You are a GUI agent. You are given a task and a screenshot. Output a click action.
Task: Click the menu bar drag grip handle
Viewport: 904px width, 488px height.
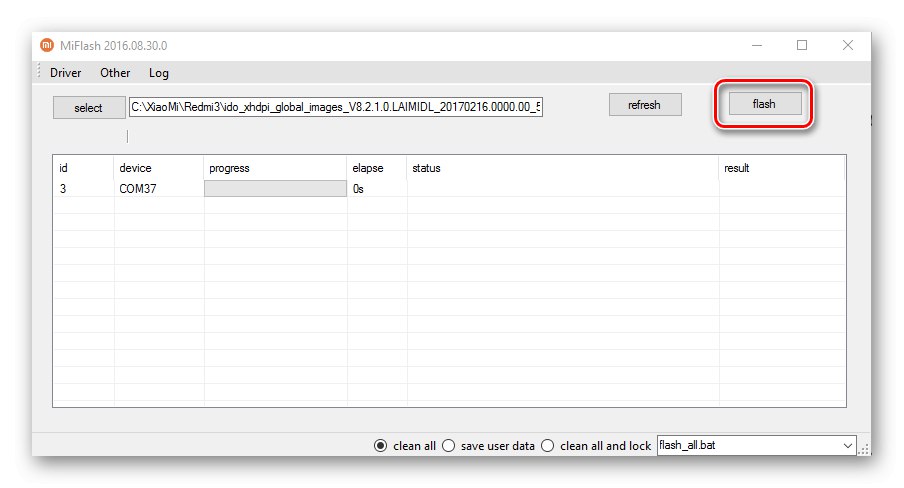click(x=39, y=72)
